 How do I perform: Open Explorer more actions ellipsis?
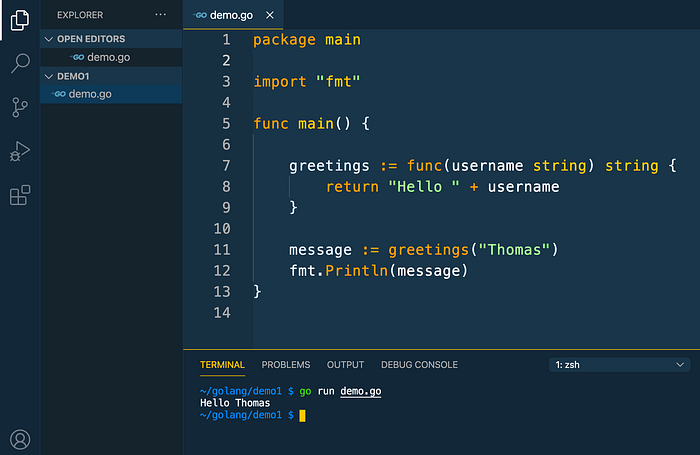161,15
